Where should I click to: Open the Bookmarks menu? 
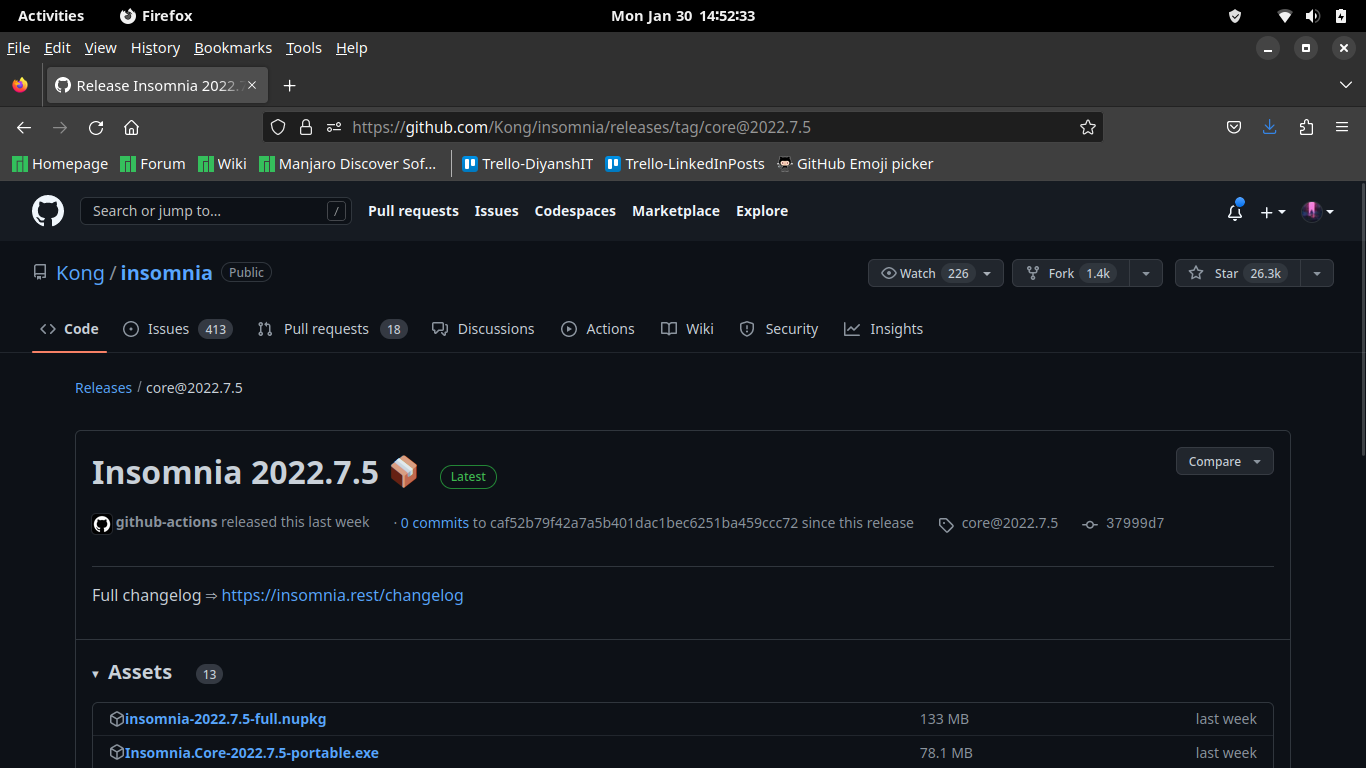[x=233, y=48]
